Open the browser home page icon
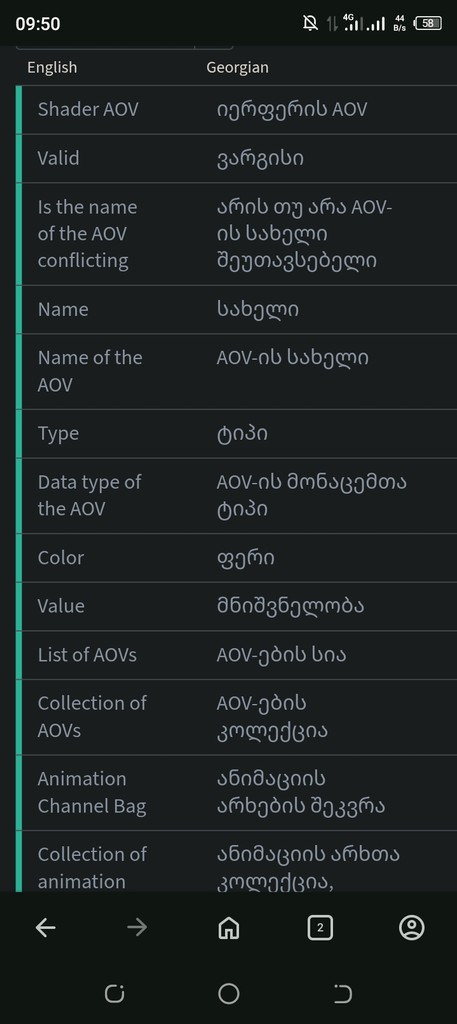Screen dimensions: 457x1024 (x=228, y=928)
